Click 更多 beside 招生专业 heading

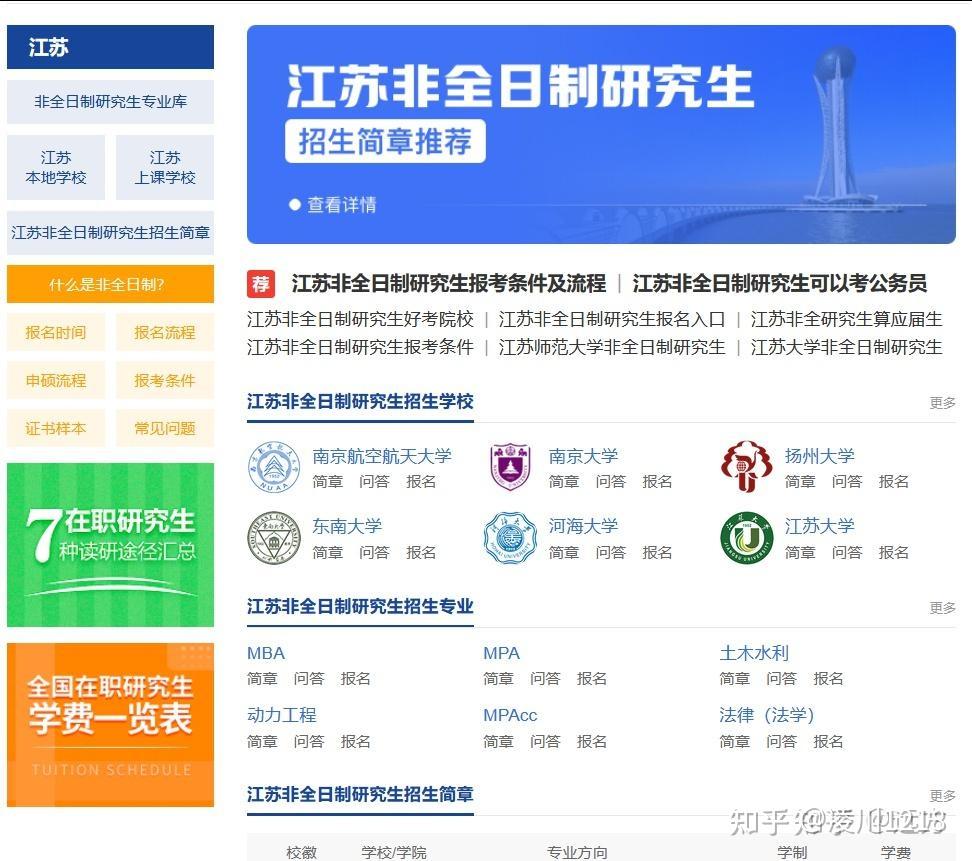pyautogui.click(x=942, y=608)
